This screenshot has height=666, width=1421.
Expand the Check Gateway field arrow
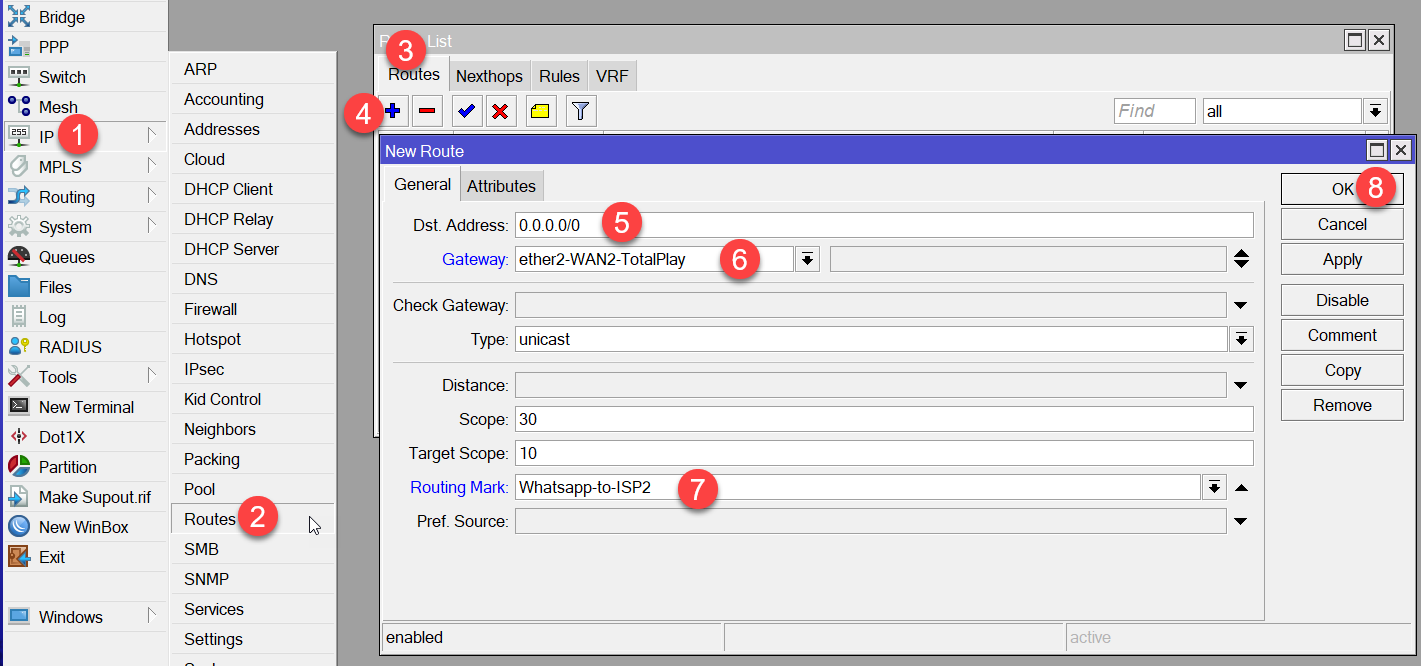1241,305
